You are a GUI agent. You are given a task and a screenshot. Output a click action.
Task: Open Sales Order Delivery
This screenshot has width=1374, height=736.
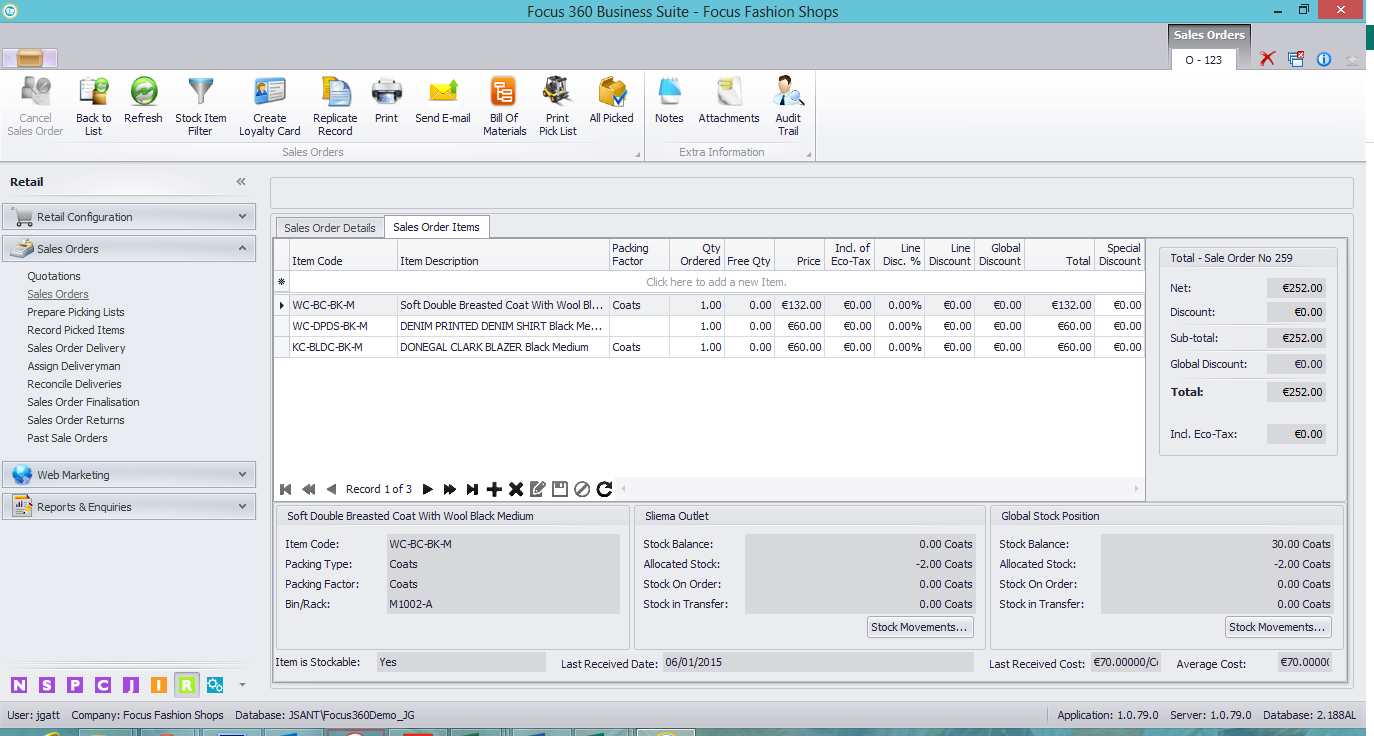pos(77,348)
